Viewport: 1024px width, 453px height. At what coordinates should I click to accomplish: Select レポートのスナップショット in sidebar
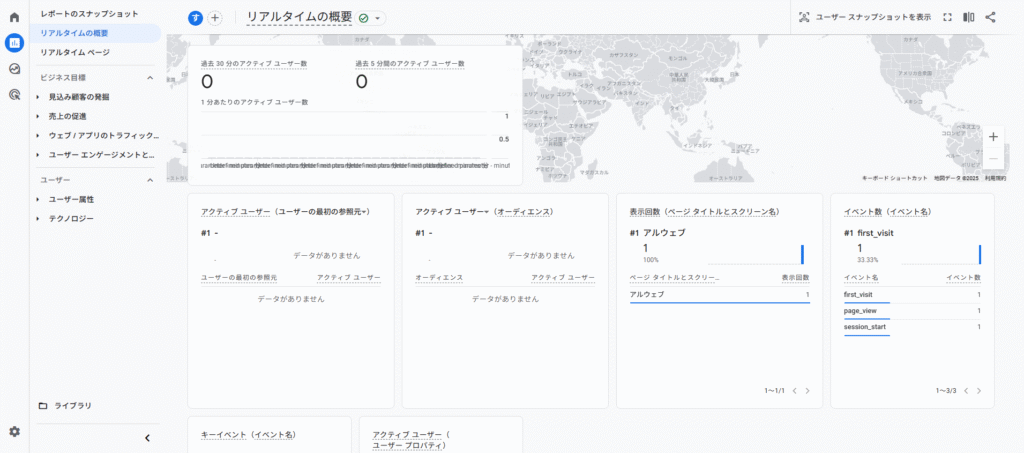[89, 14]
